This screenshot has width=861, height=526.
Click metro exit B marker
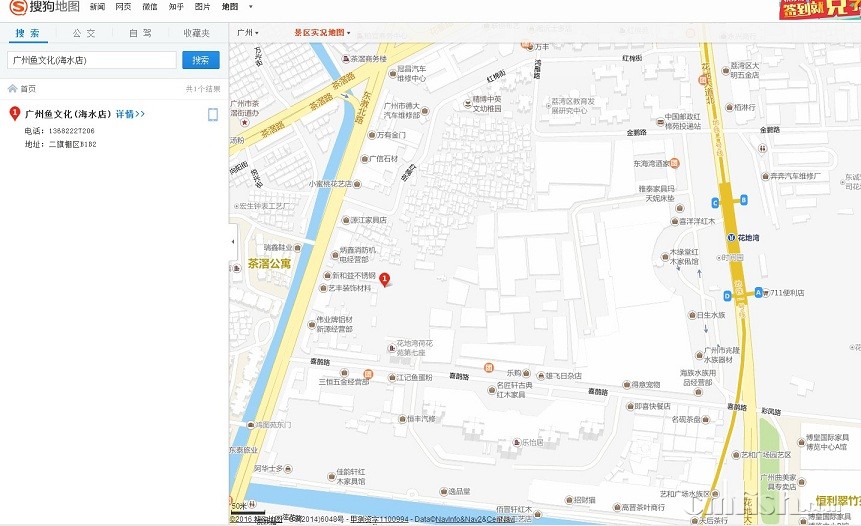pos(744,200)
